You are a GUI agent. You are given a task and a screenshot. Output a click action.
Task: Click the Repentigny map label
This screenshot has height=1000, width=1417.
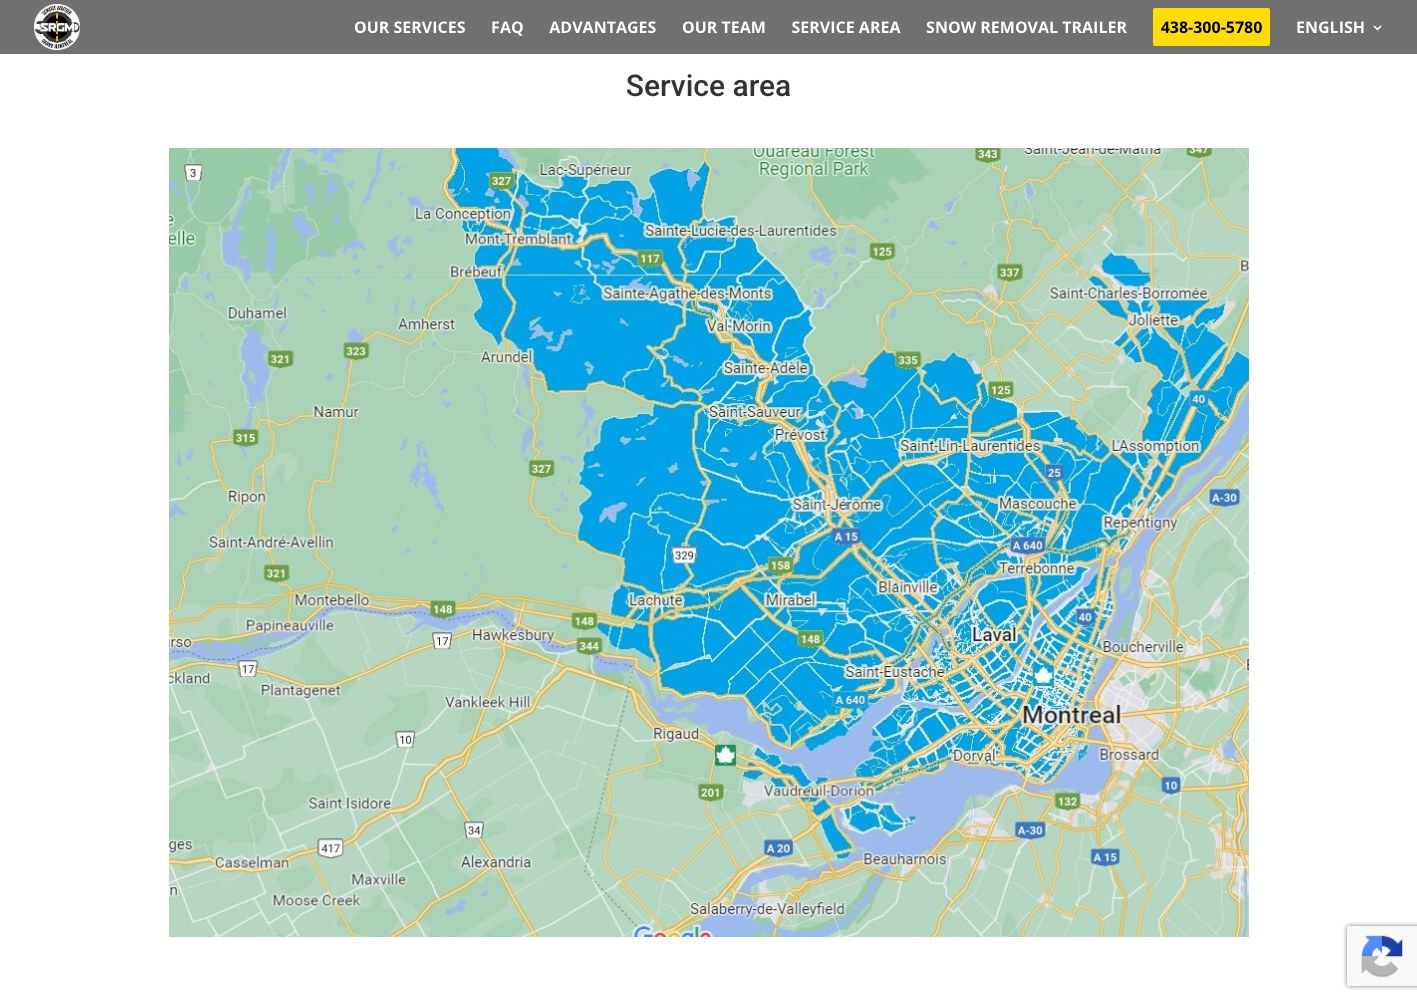(1140, 522)
